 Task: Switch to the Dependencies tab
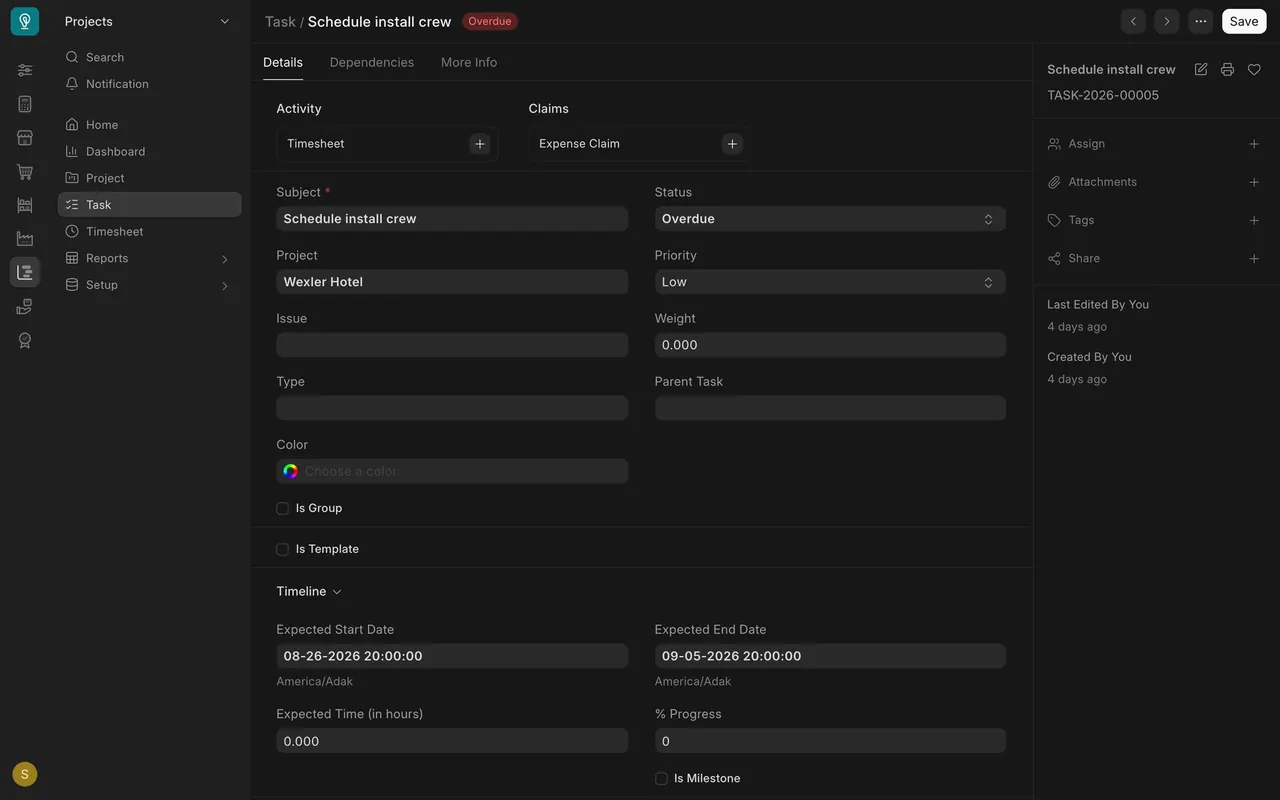(372, 62)
